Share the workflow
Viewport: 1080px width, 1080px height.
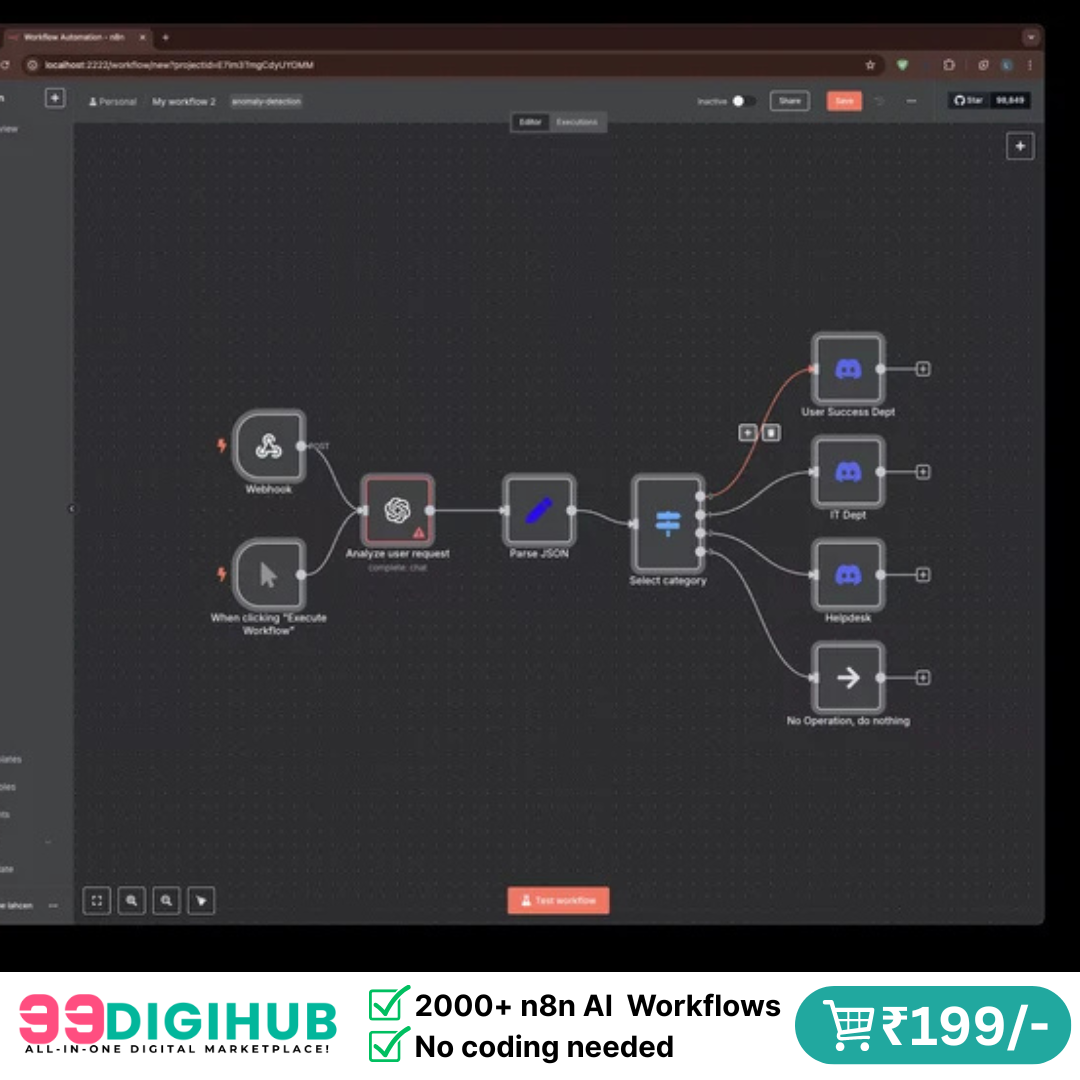(x=789, y=100)
